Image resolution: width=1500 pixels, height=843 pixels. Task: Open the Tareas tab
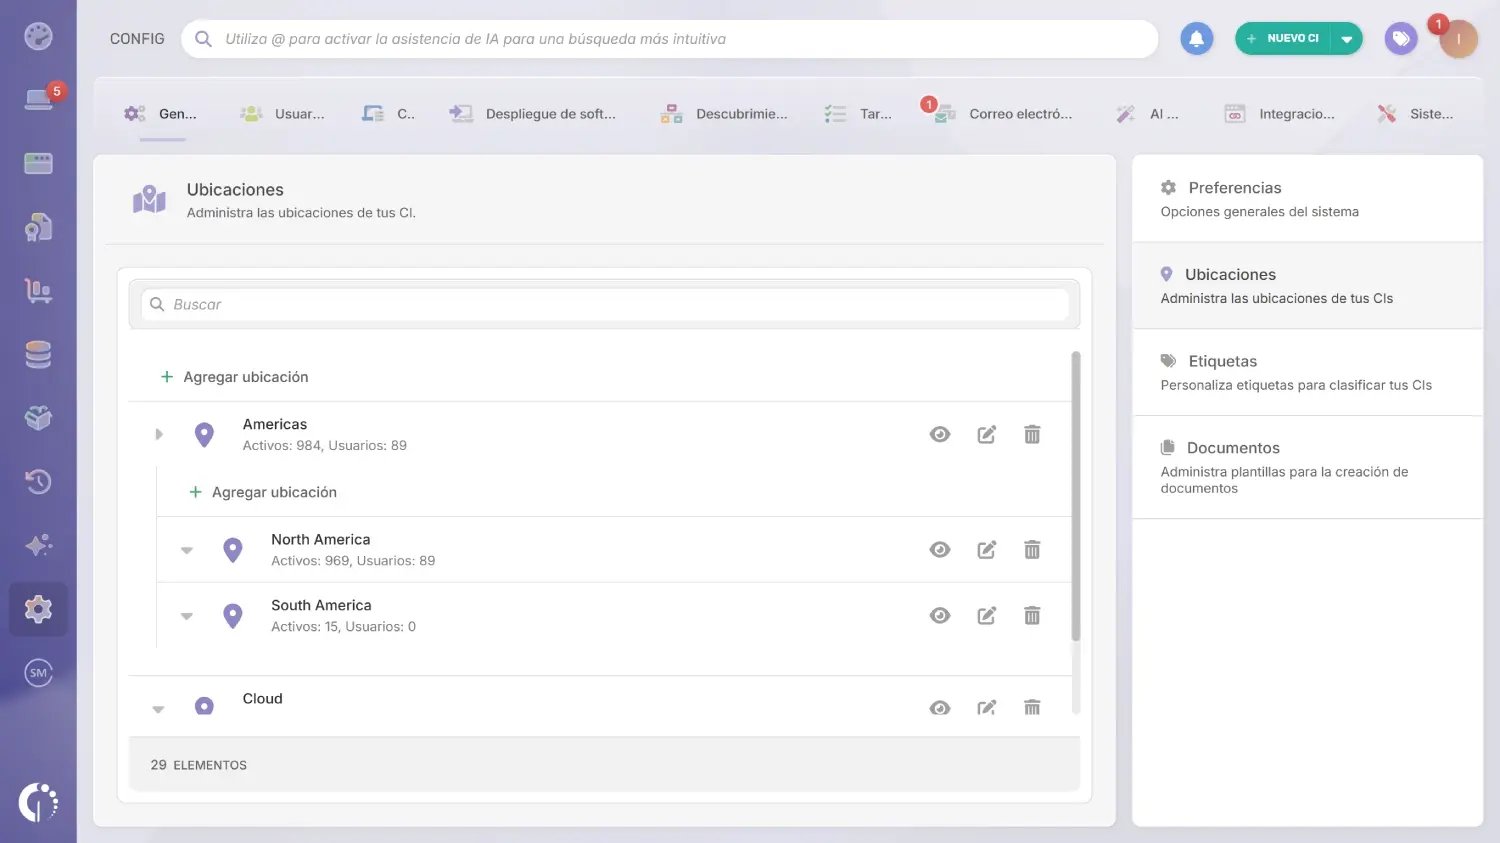tap(858, 114)
